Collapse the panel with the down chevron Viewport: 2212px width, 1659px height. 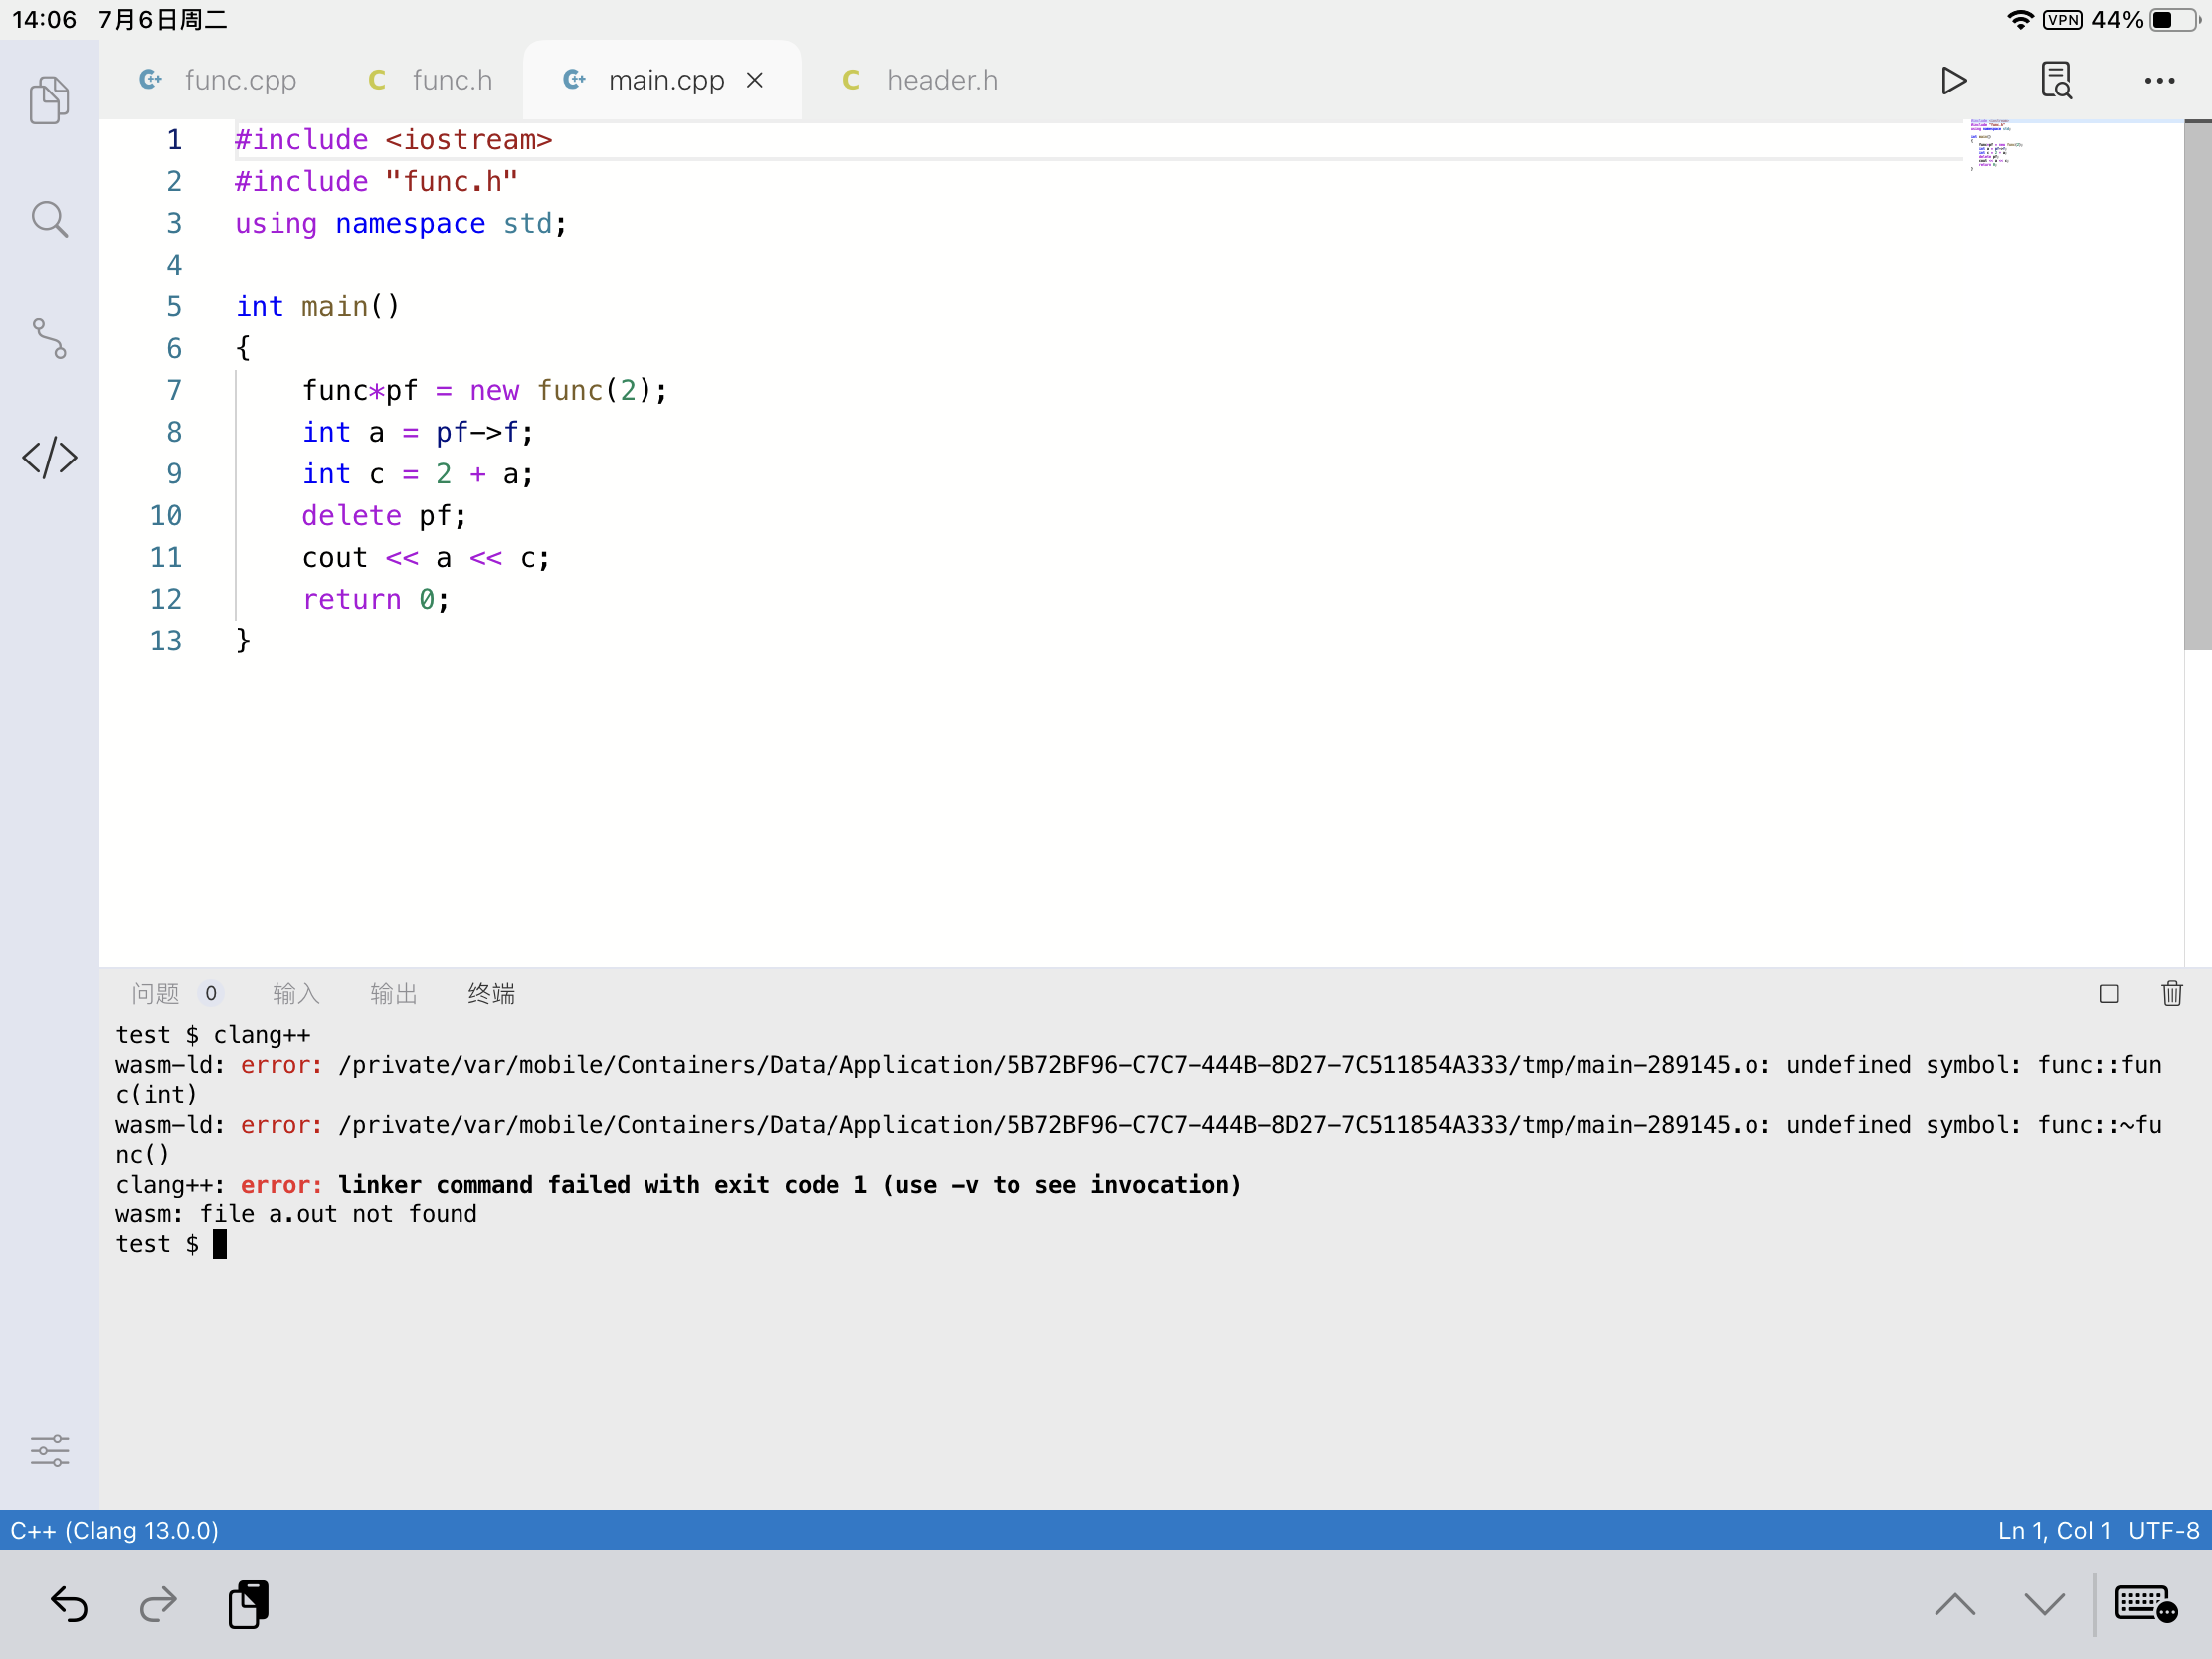point(2043,1604)
